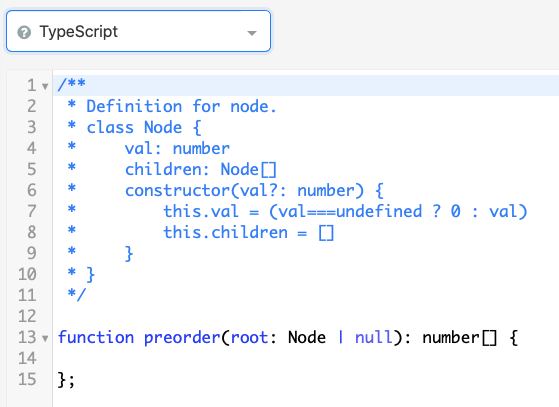Open the TypeScript language dropdown
This screenshot has height=407, width=559.
pos(138,31)
